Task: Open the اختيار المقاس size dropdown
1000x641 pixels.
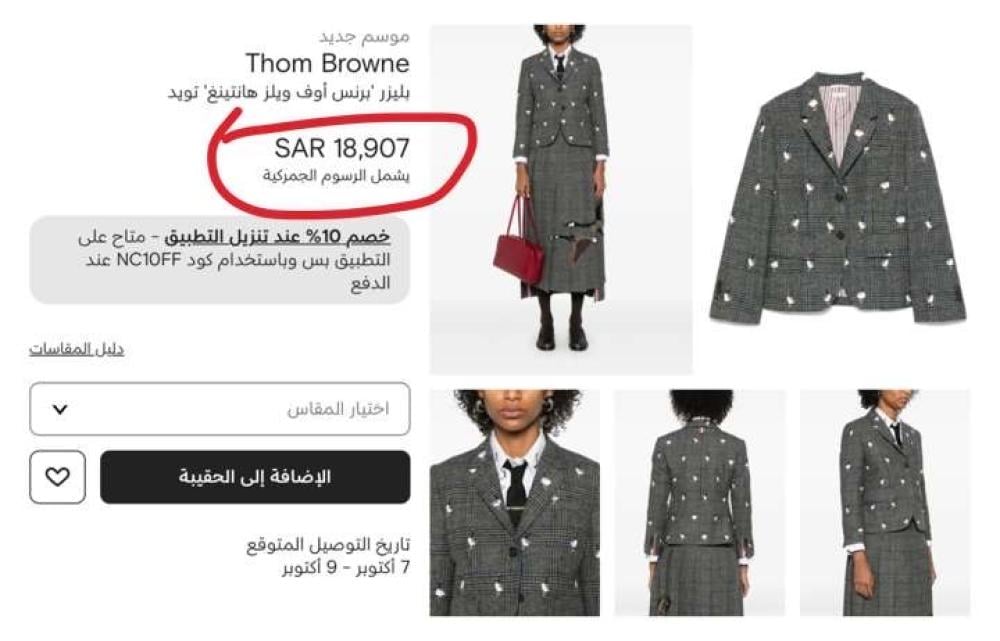Action: click(x=220, y=409)
